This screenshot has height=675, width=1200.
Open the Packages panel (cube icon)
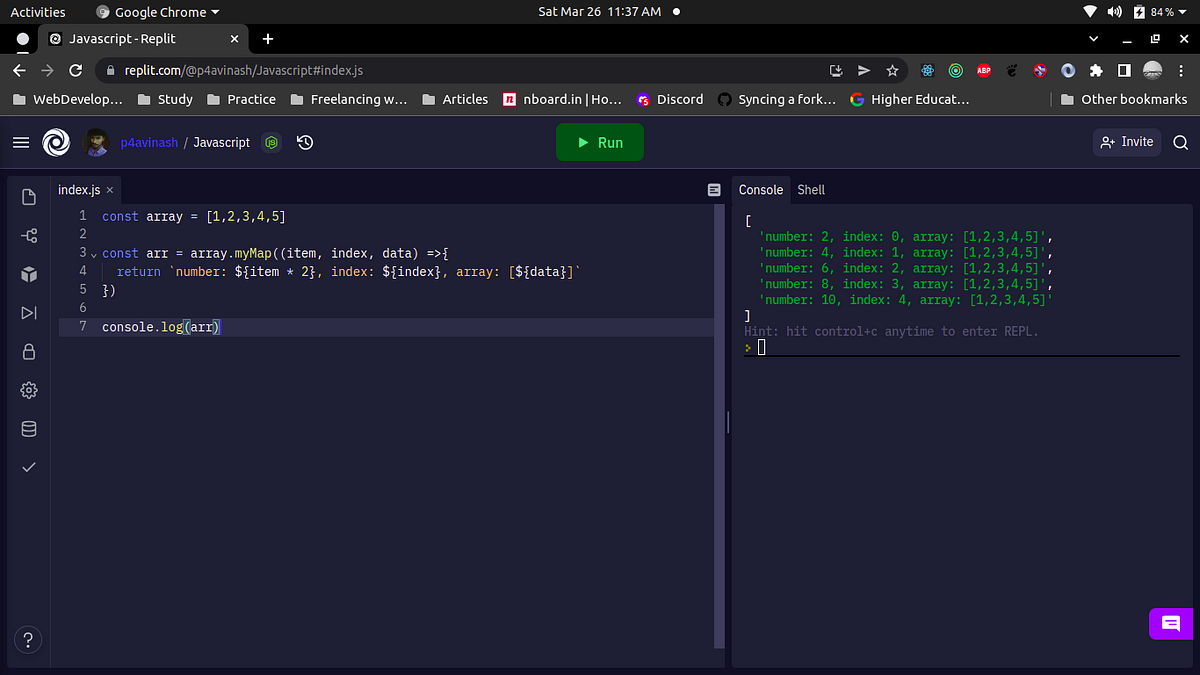point(28,274)
